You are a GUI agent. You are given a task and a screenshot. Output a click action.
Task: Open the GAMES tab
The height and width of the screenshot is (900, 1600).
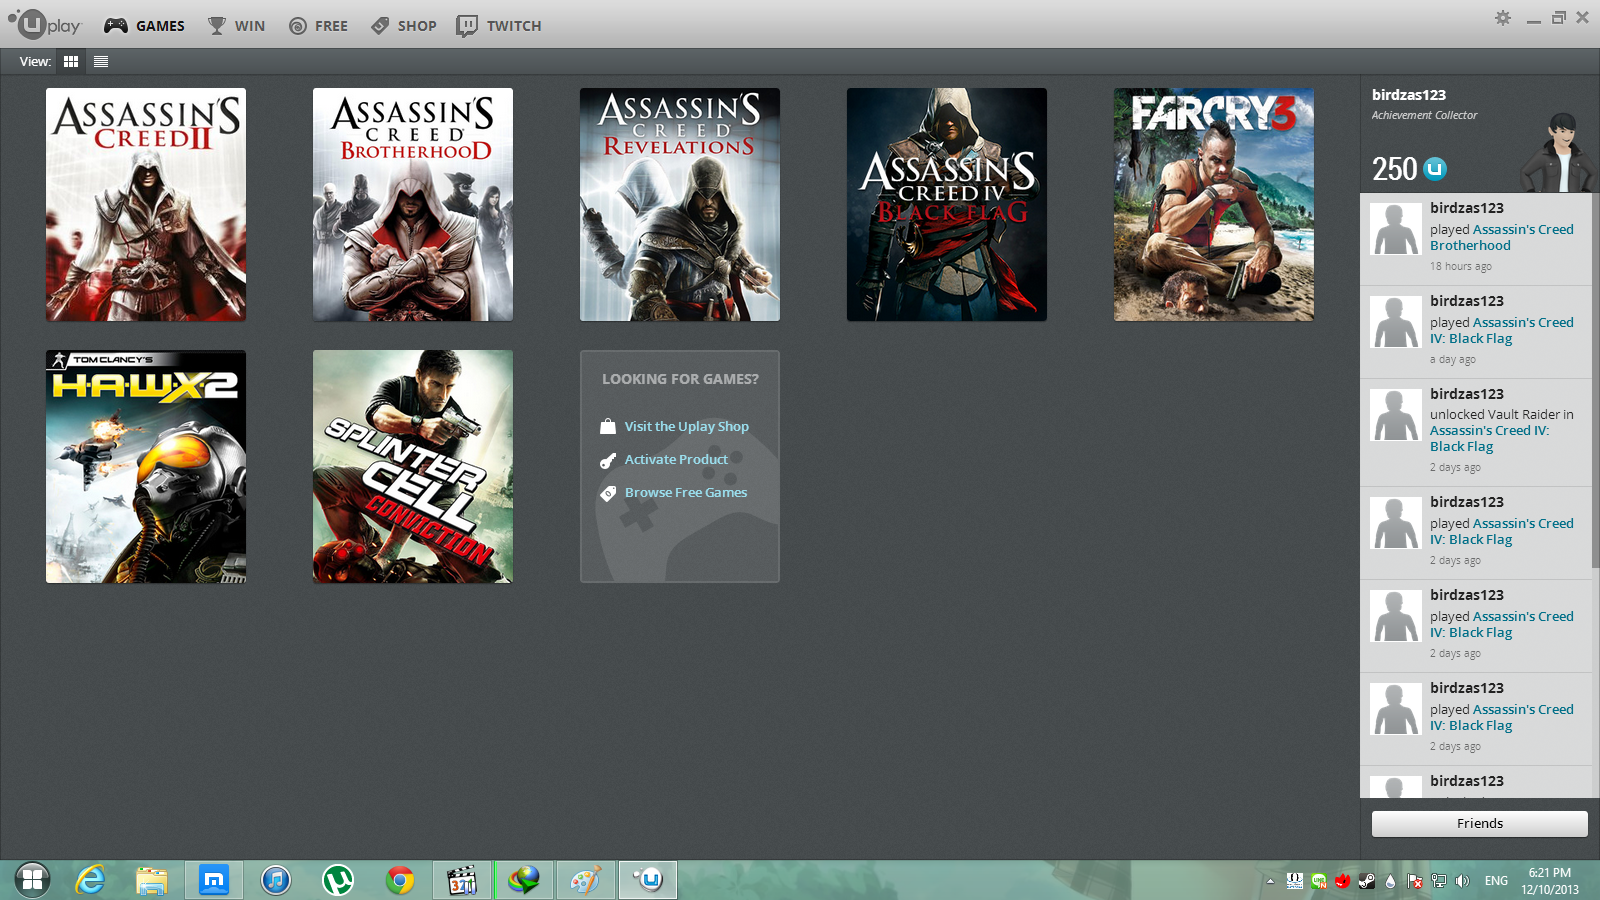pyautogui.click(x=145, y=26)
